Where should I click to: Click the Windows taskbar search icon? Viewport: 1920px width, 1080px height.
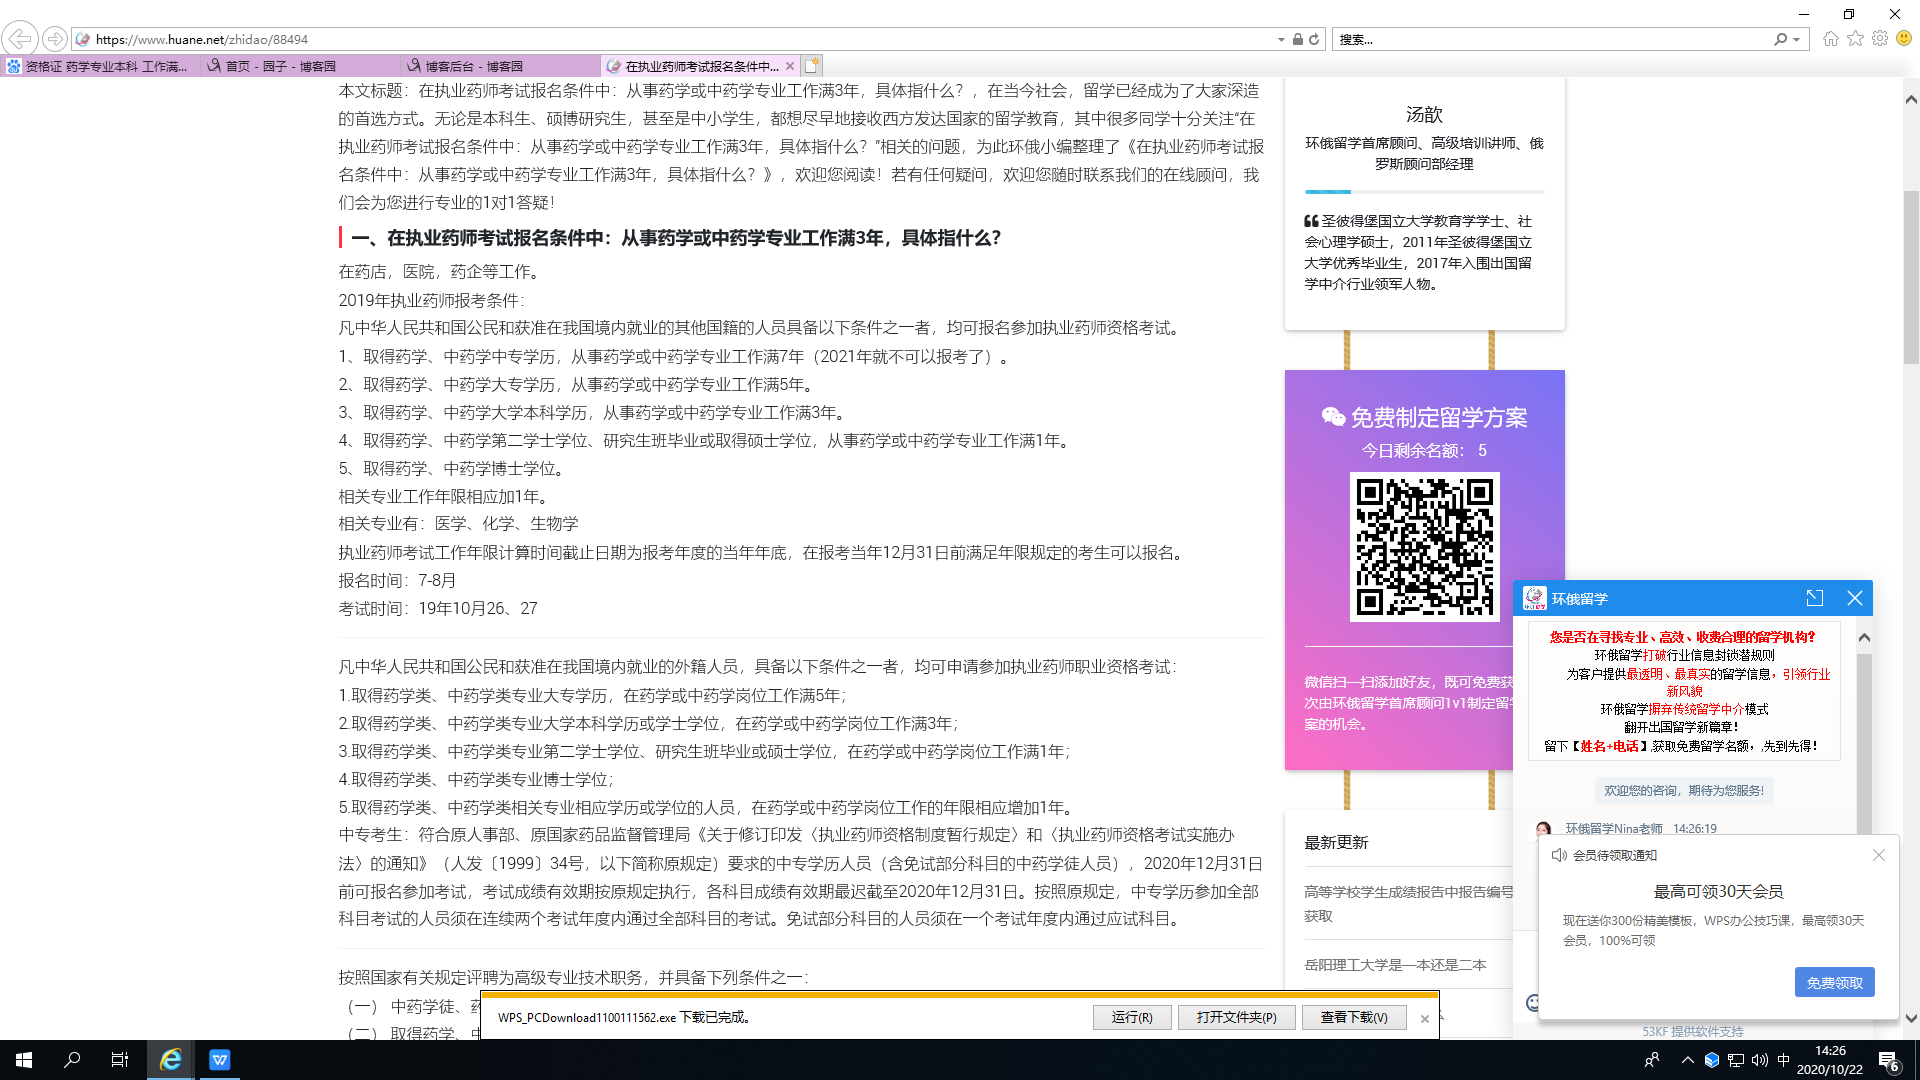tap(72, 1060)
